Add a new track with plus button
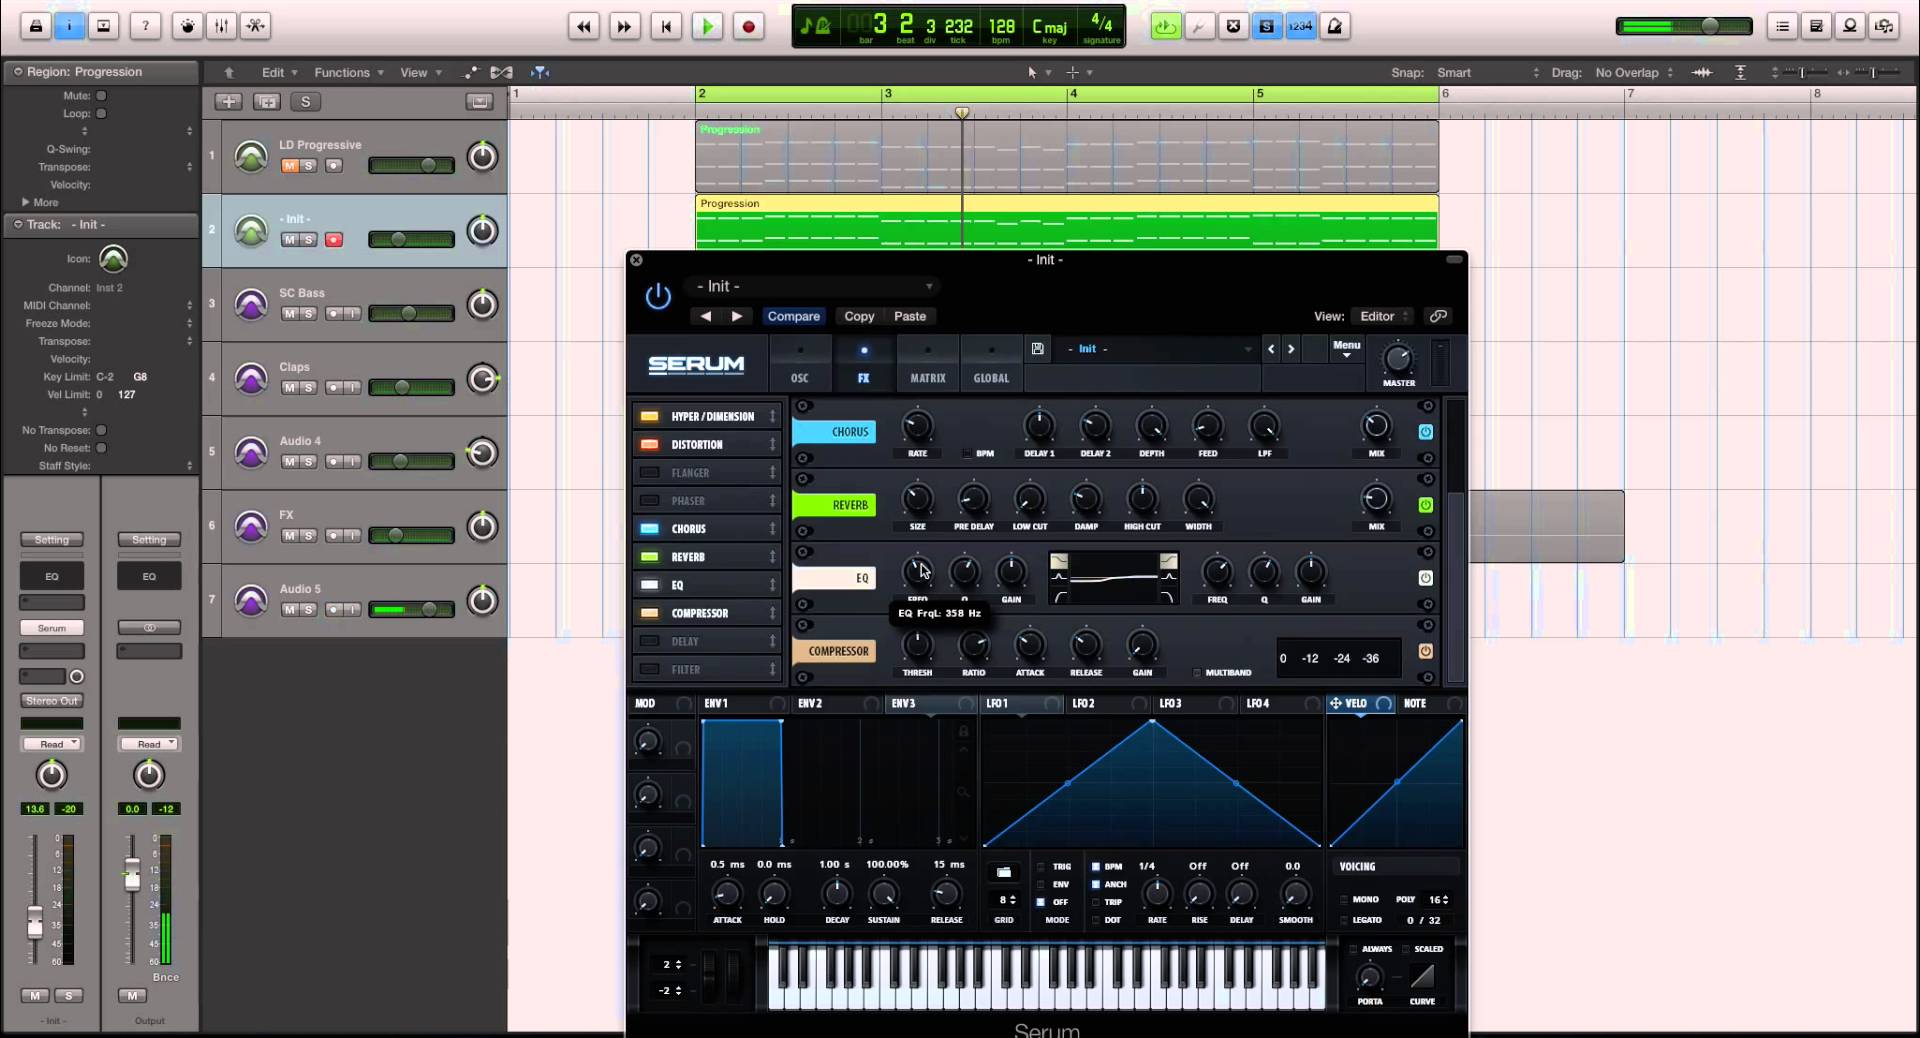 [228, 101]
